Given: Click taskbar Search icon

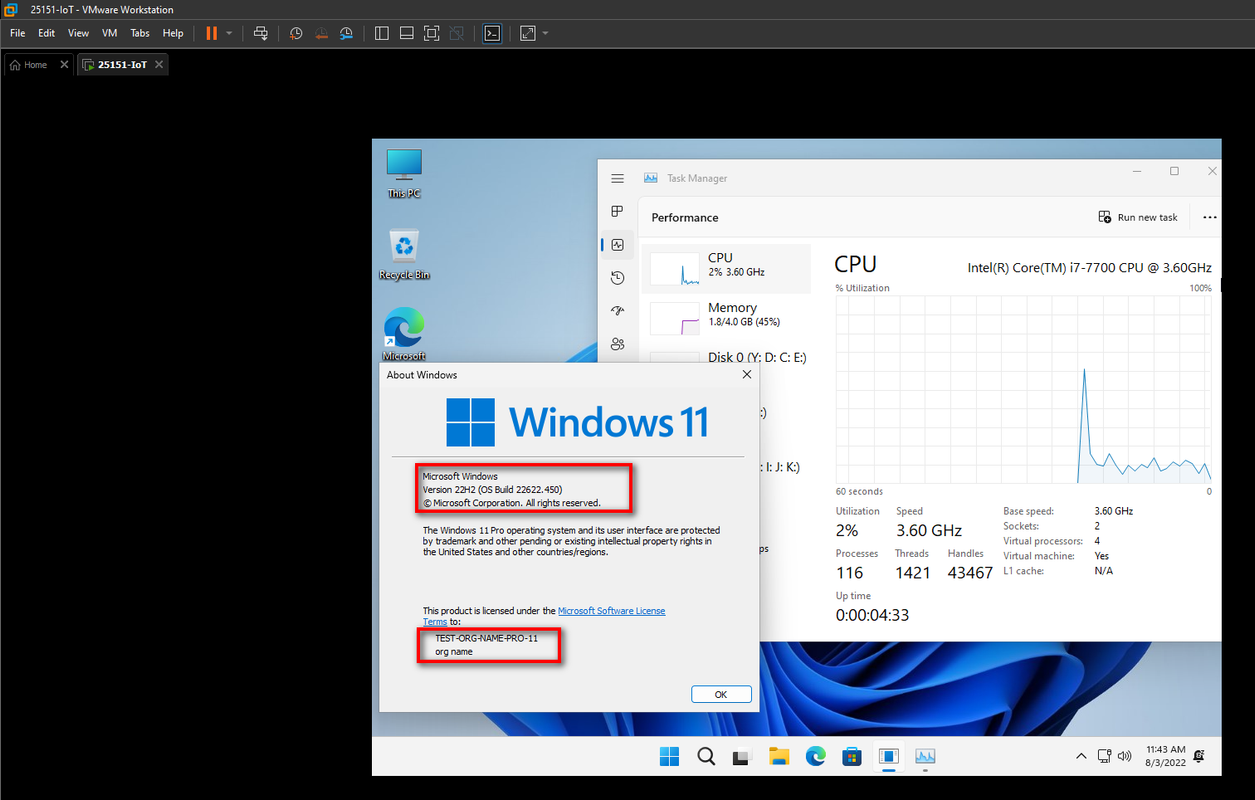Looking at the screenshot, I should [706, 757].
